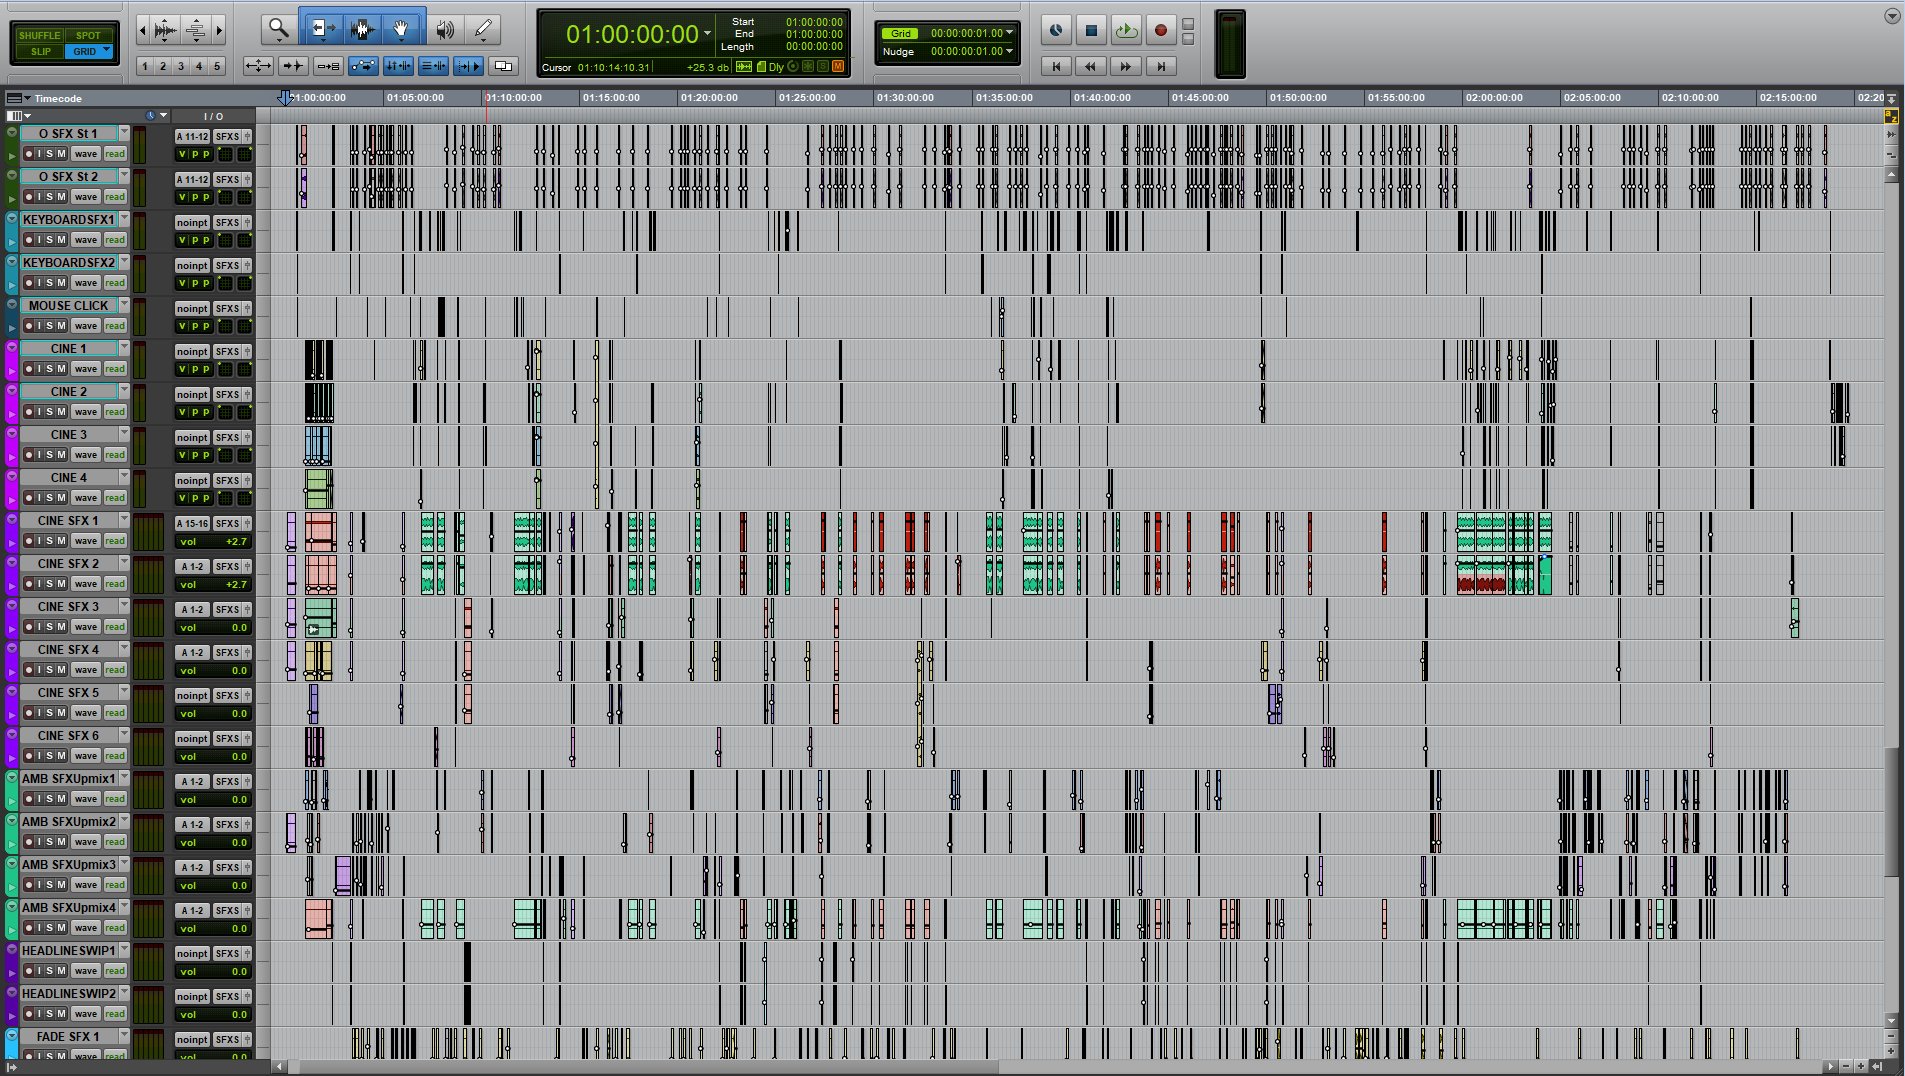Open the Nudge value dropdown
Viewport: 1905px width, 1076px height.
click(1010, 51)
